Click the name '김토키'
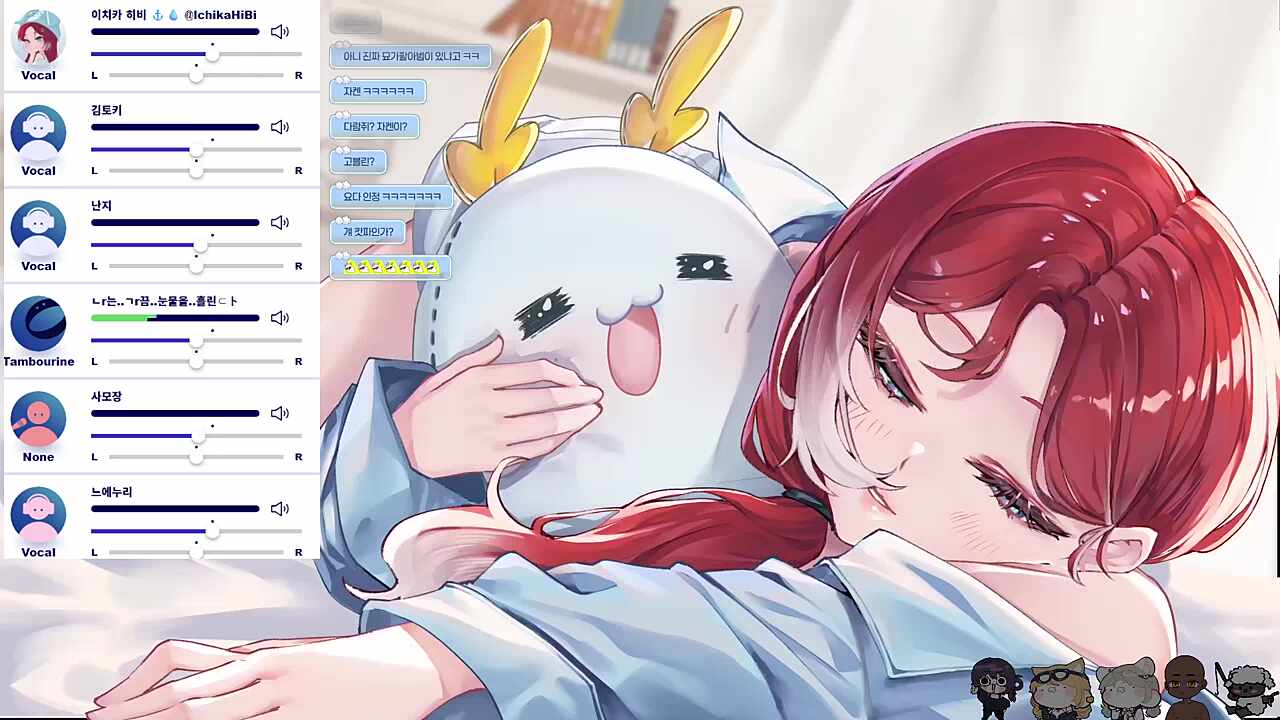 (106, 110)
